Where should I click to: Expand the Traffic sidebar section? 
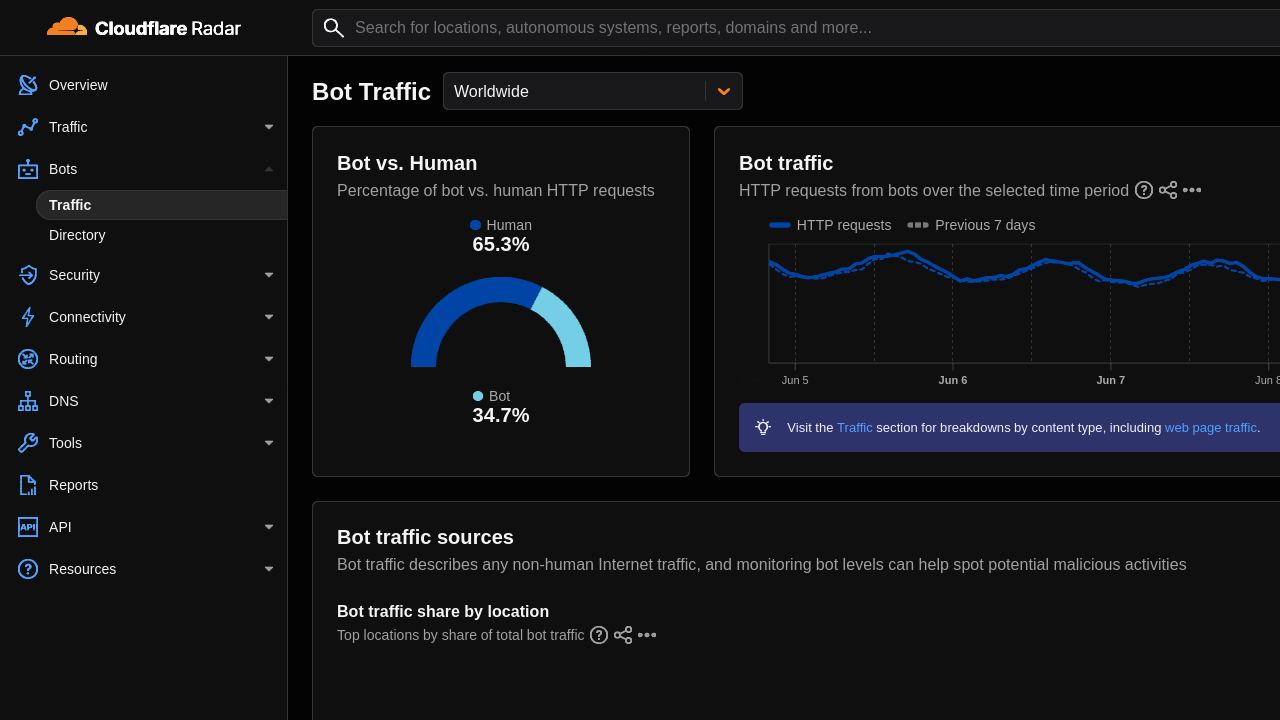pos(269,127)
